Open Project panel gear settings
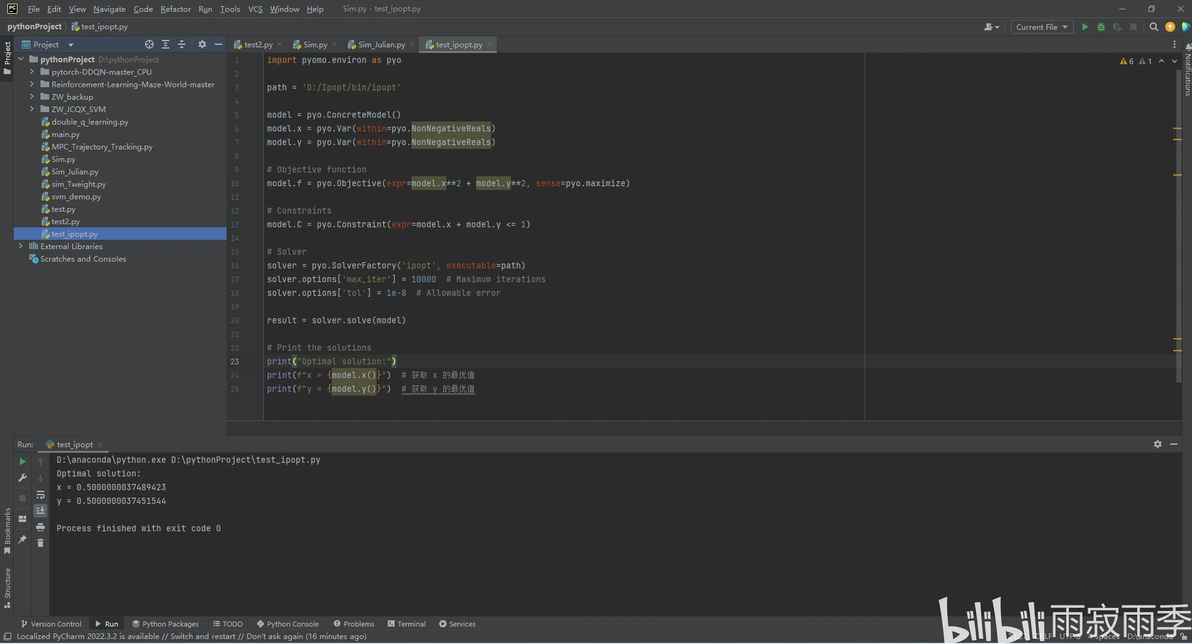The image size is (1192, 644). [202, 45]
